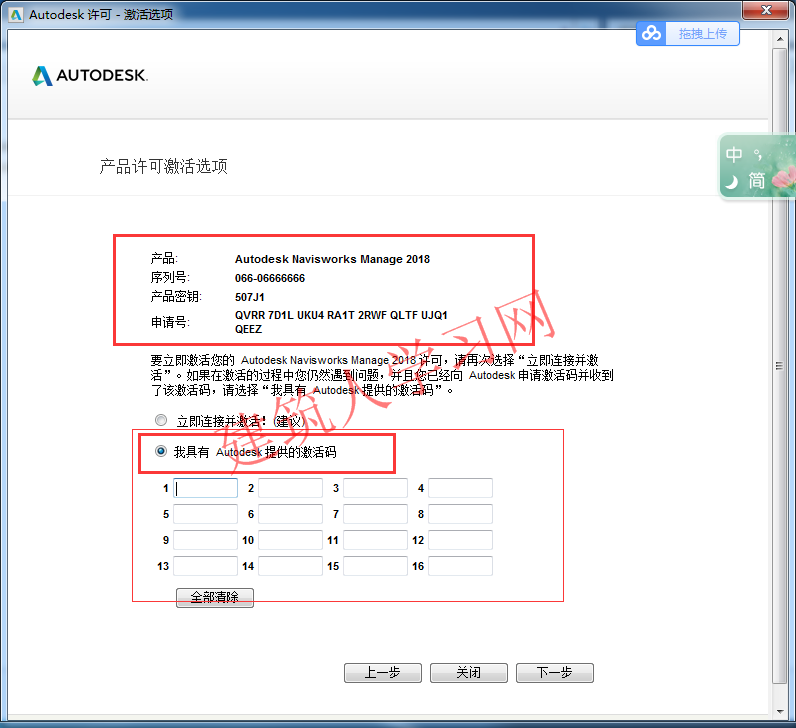
Task: Click activation code field 9
Action: pyautogui.click(x=206, y=540)
